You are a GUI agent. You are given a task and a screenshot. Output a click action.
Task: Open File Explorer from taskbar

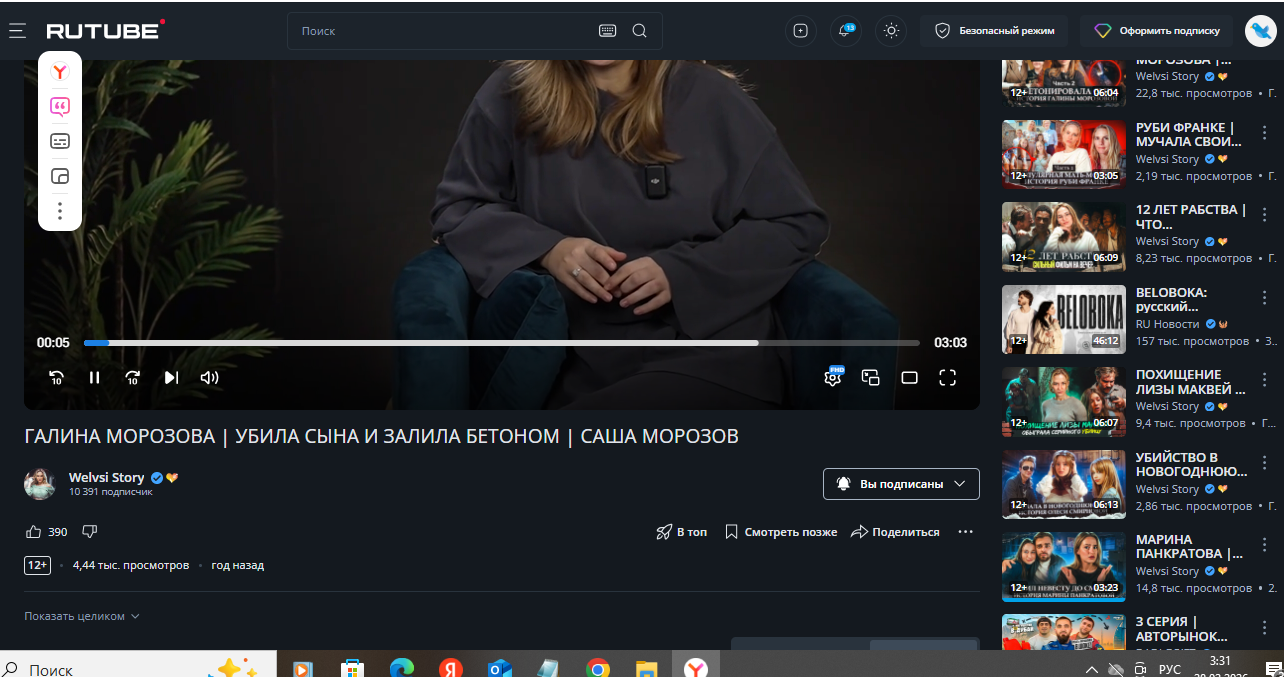(647, 668)
